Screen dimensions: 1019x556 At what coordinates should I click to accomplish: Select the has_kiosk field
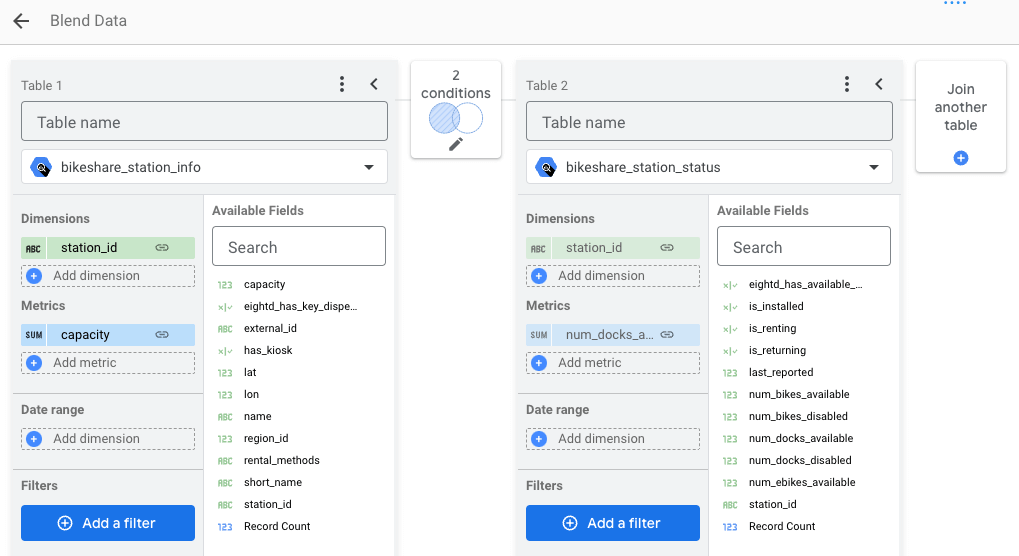click(268, 351)
